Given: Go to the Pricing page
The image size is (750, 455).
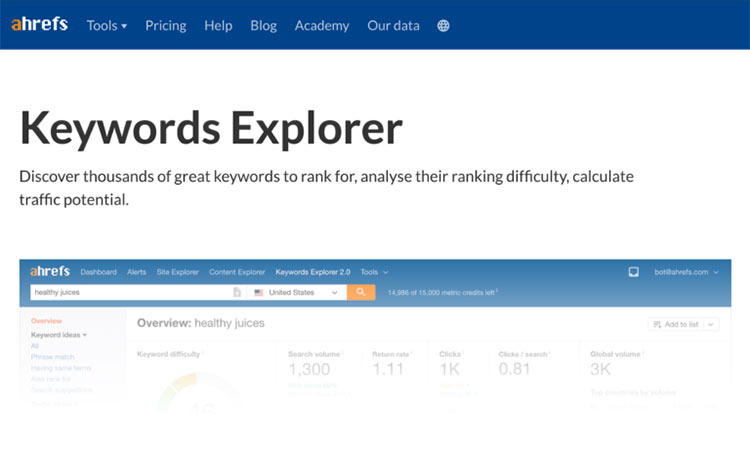Looking at the screenshot, I should pos(165,25).
